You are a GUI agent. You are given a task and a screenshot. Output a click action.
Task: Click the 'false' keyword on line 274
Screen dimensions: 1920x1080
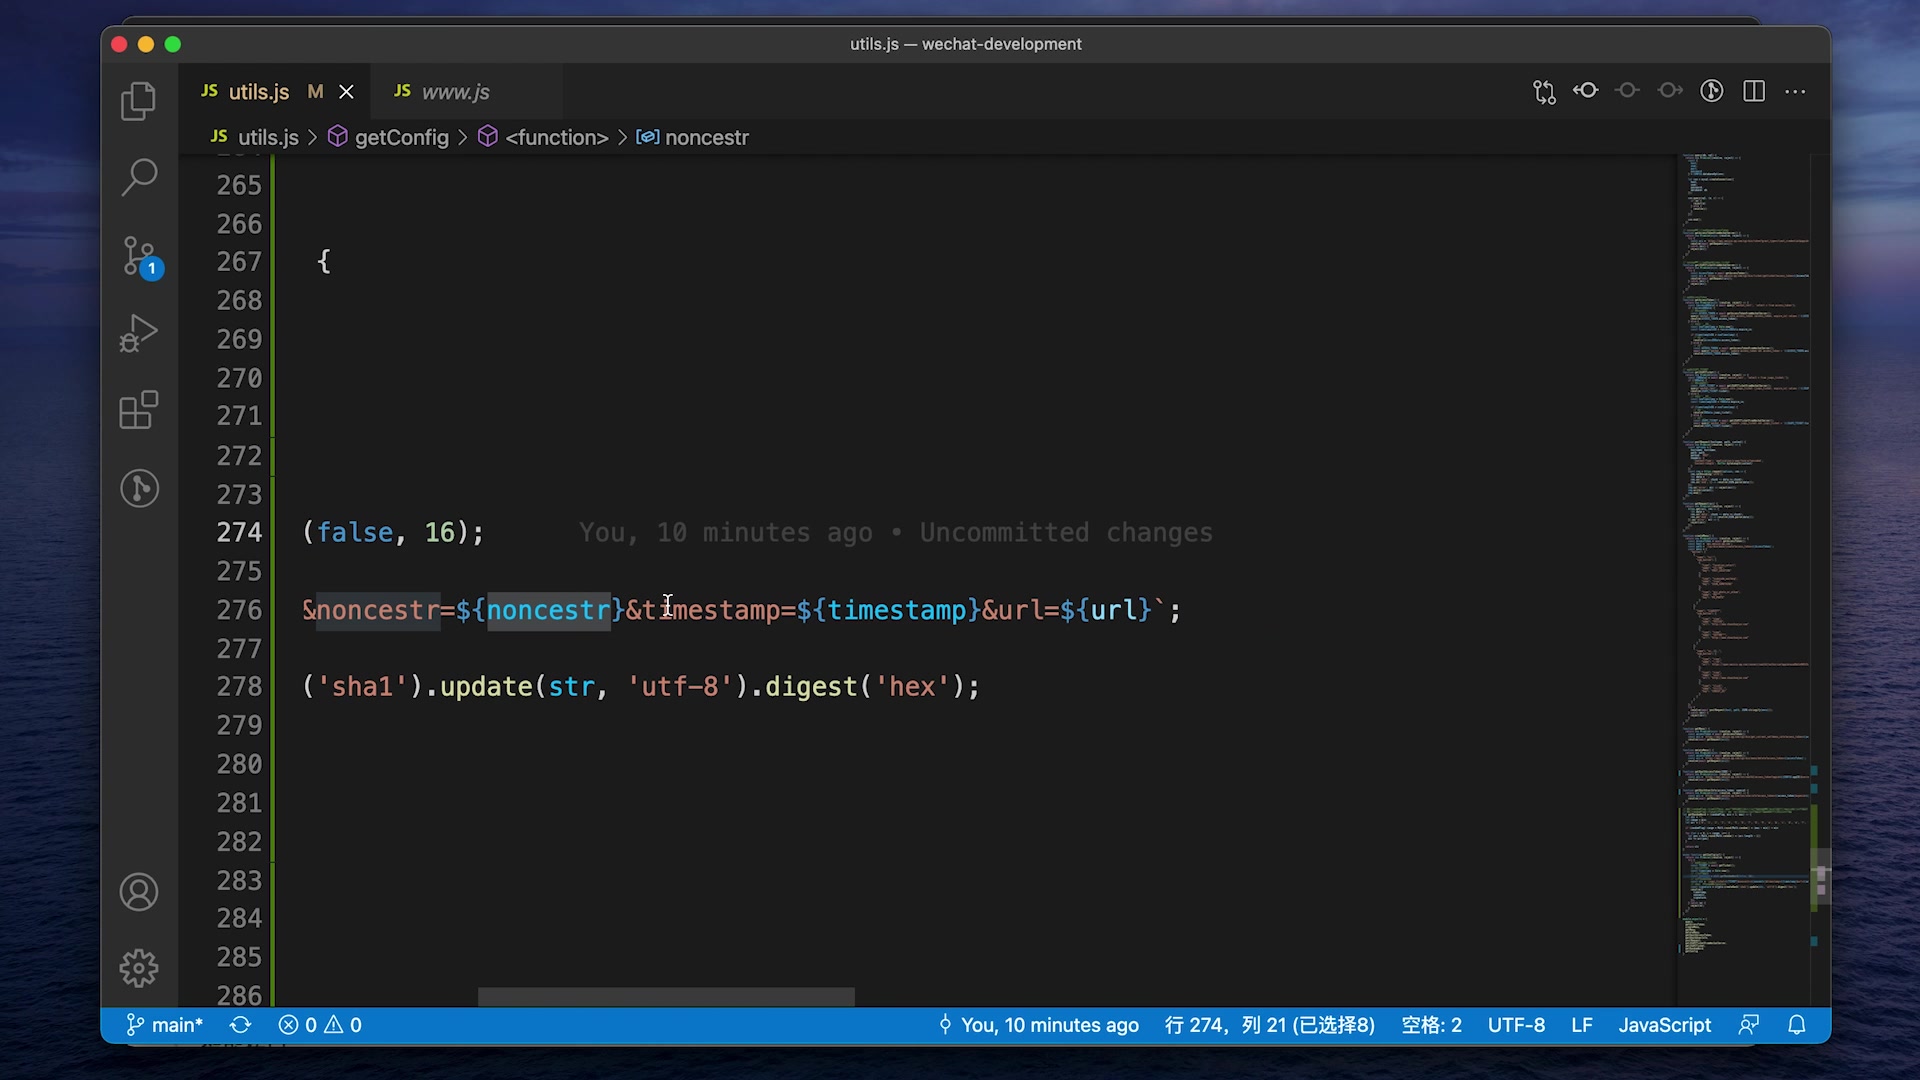tap(355, 533)
